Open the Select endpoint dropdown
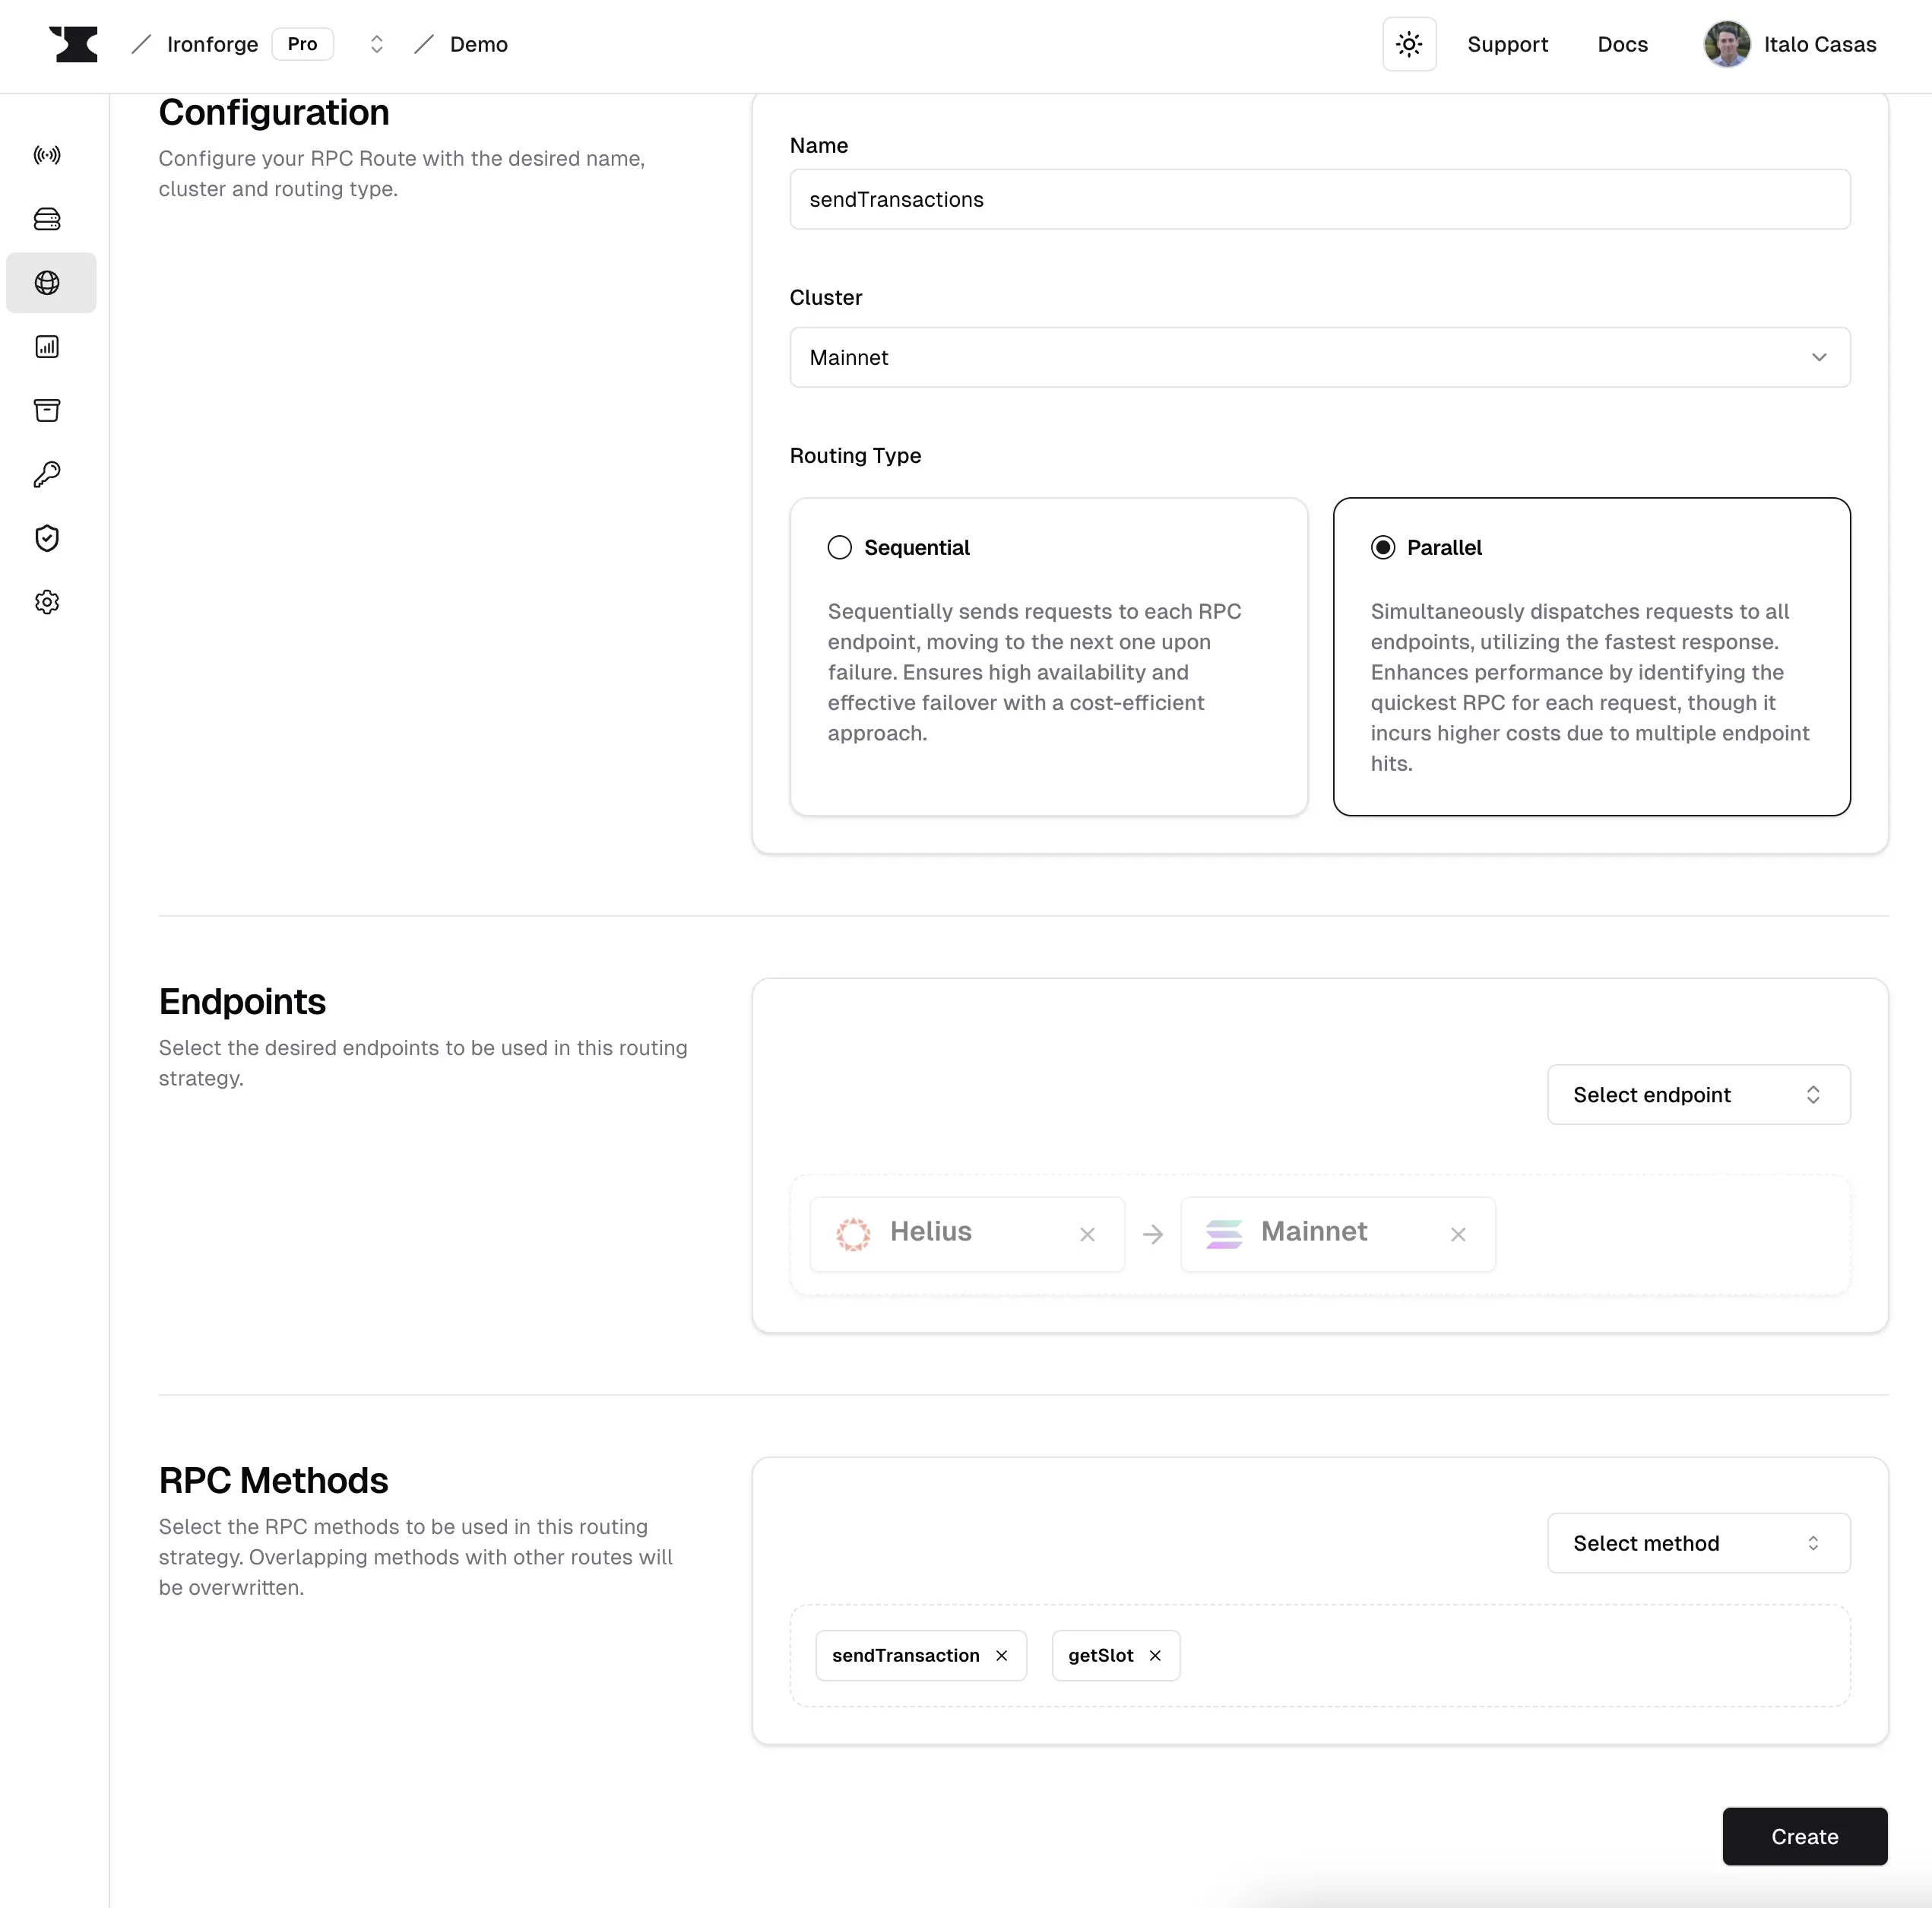Screen dimensions: 1932x1908 1698,1094
